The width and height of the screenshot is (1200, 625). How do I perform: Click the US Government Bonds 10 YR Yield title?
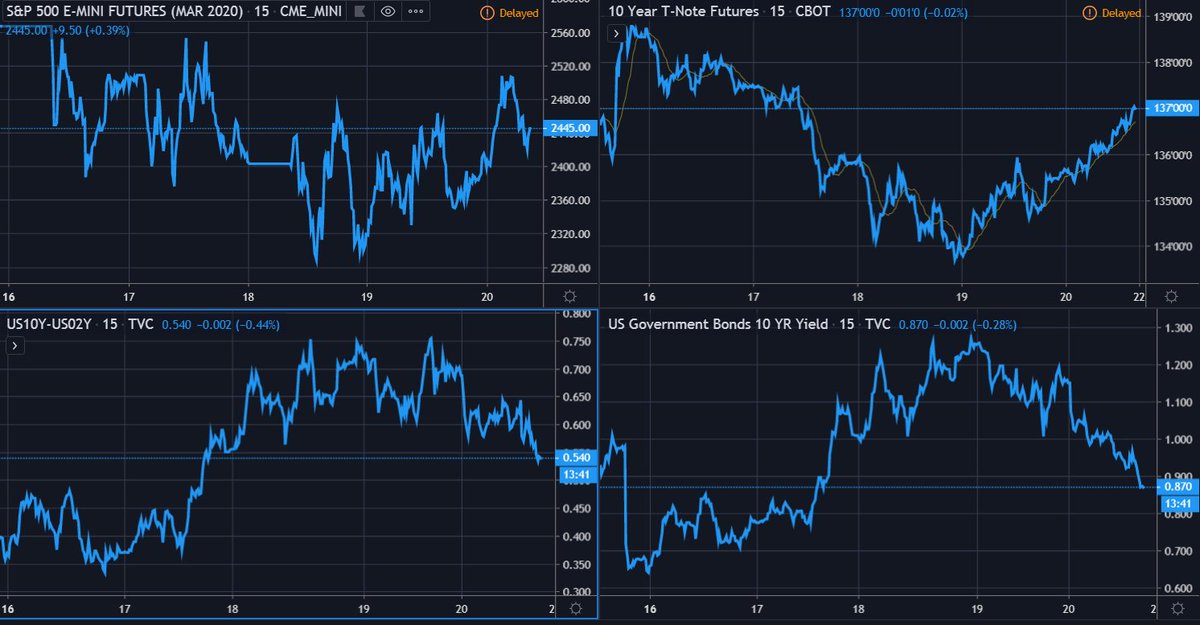coord(718,325)
